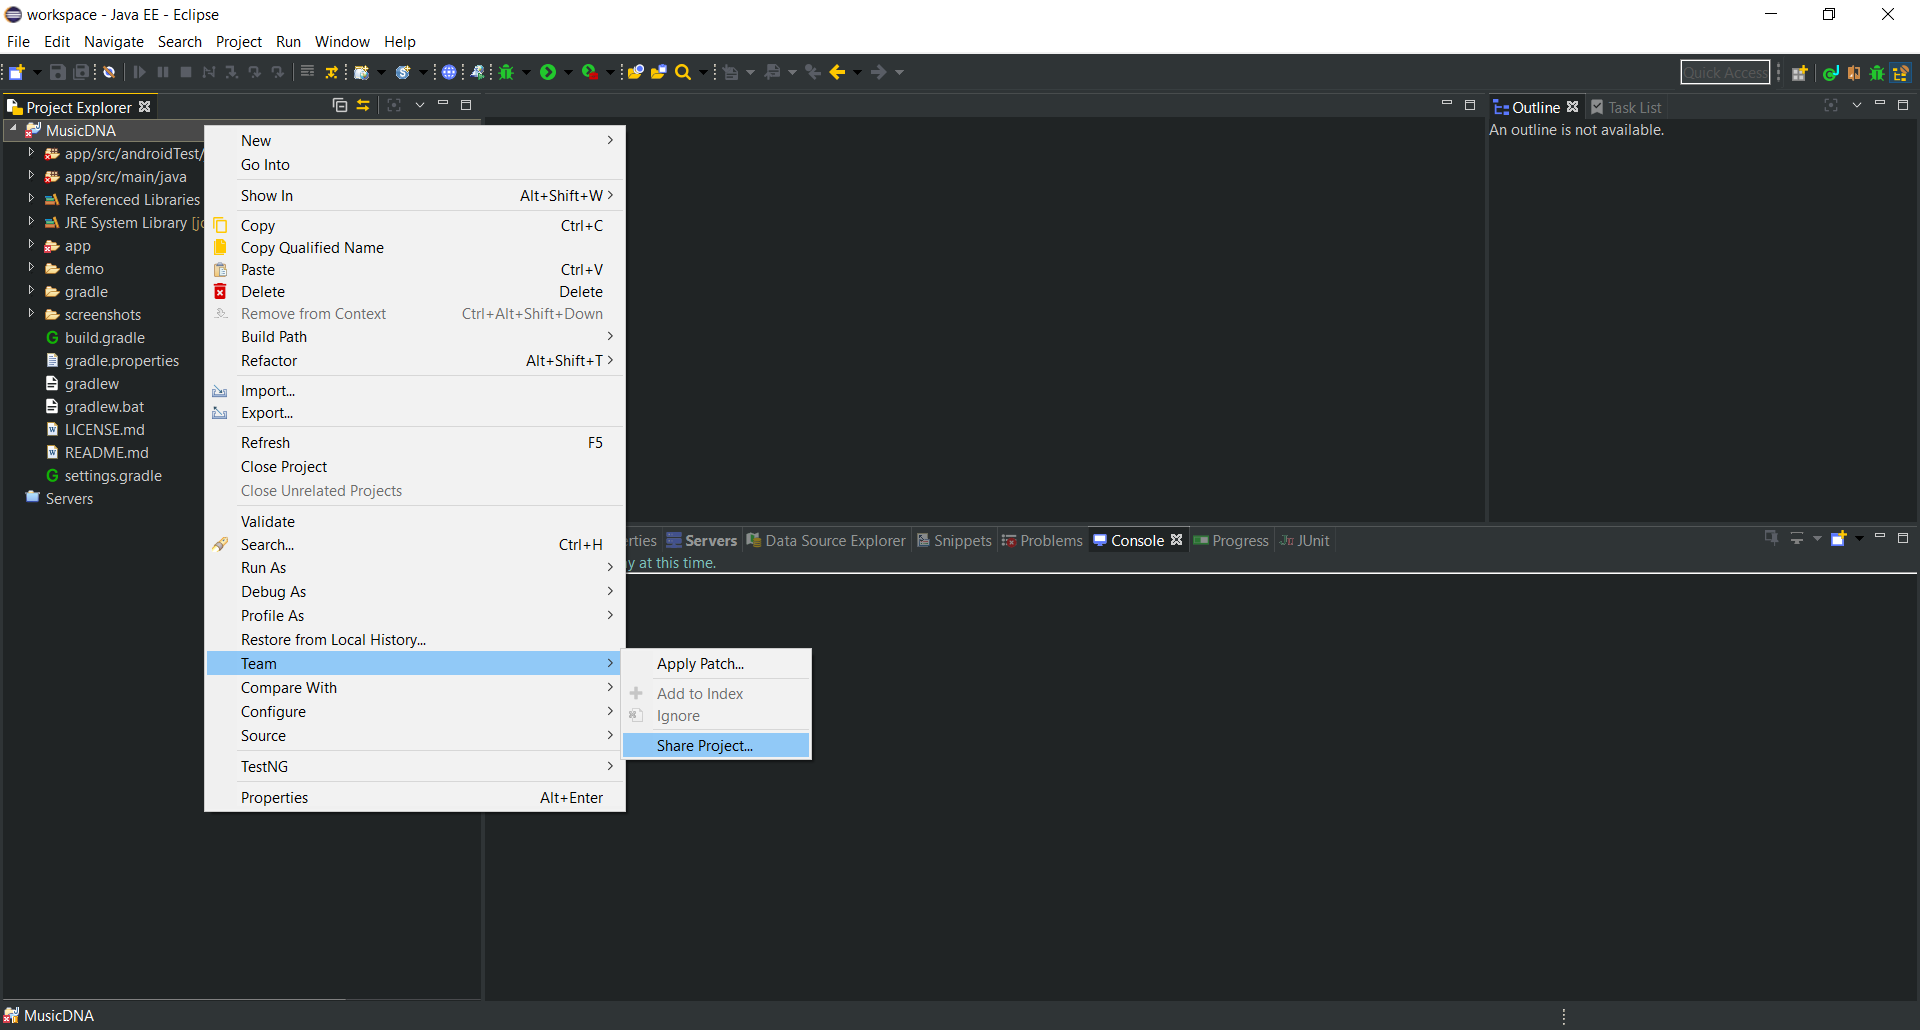Open the Debug button dropdown arrow

(x=527, y=72)
